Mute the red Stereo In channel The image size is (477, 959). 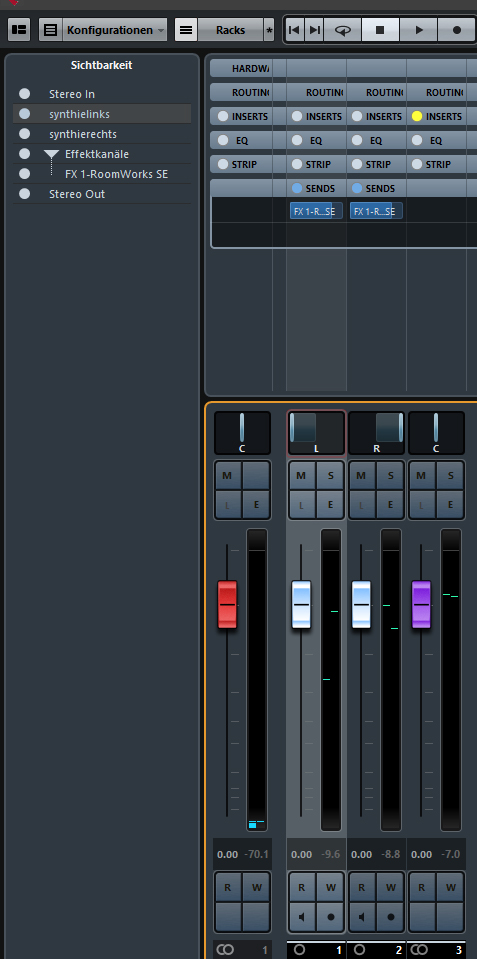(x=227, y=475)
